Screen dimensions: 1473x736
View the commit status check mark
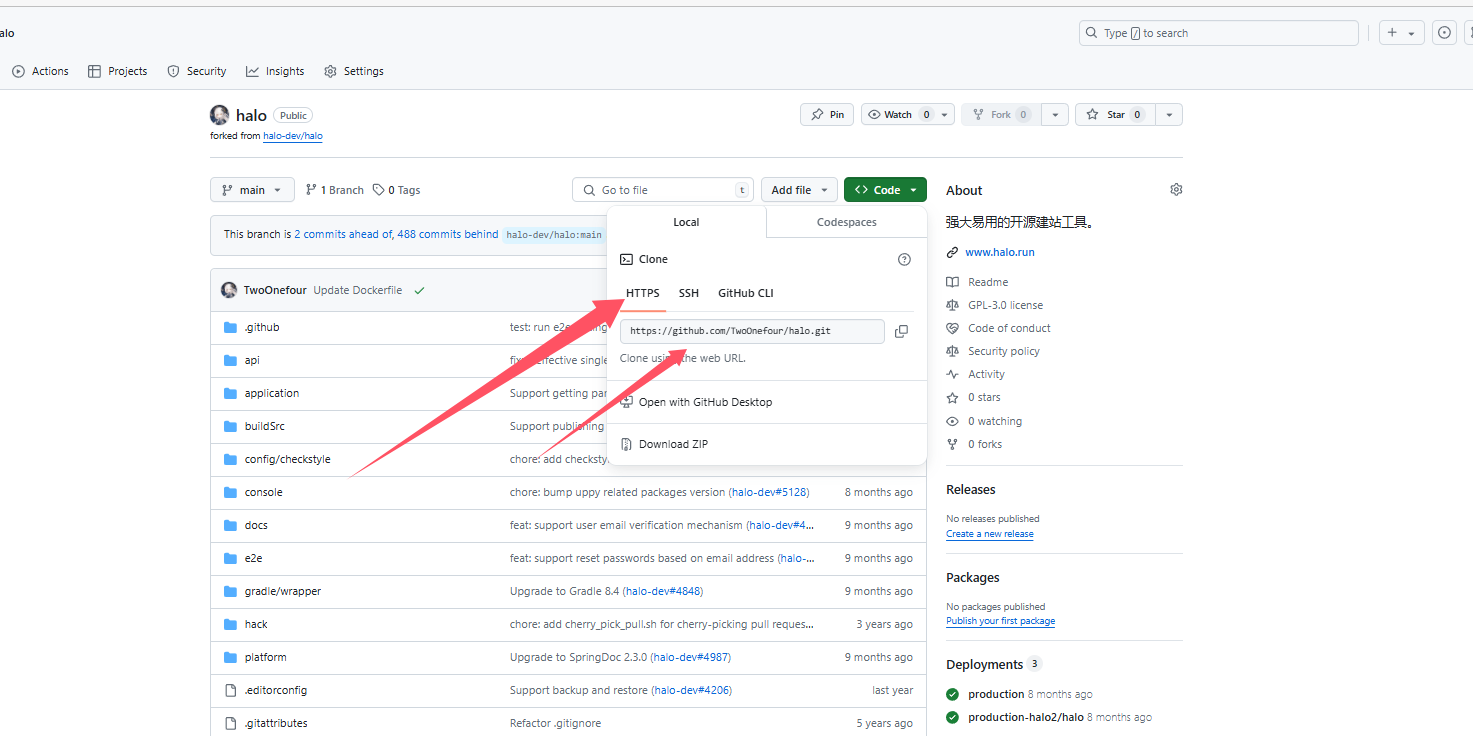coord(419,290)
